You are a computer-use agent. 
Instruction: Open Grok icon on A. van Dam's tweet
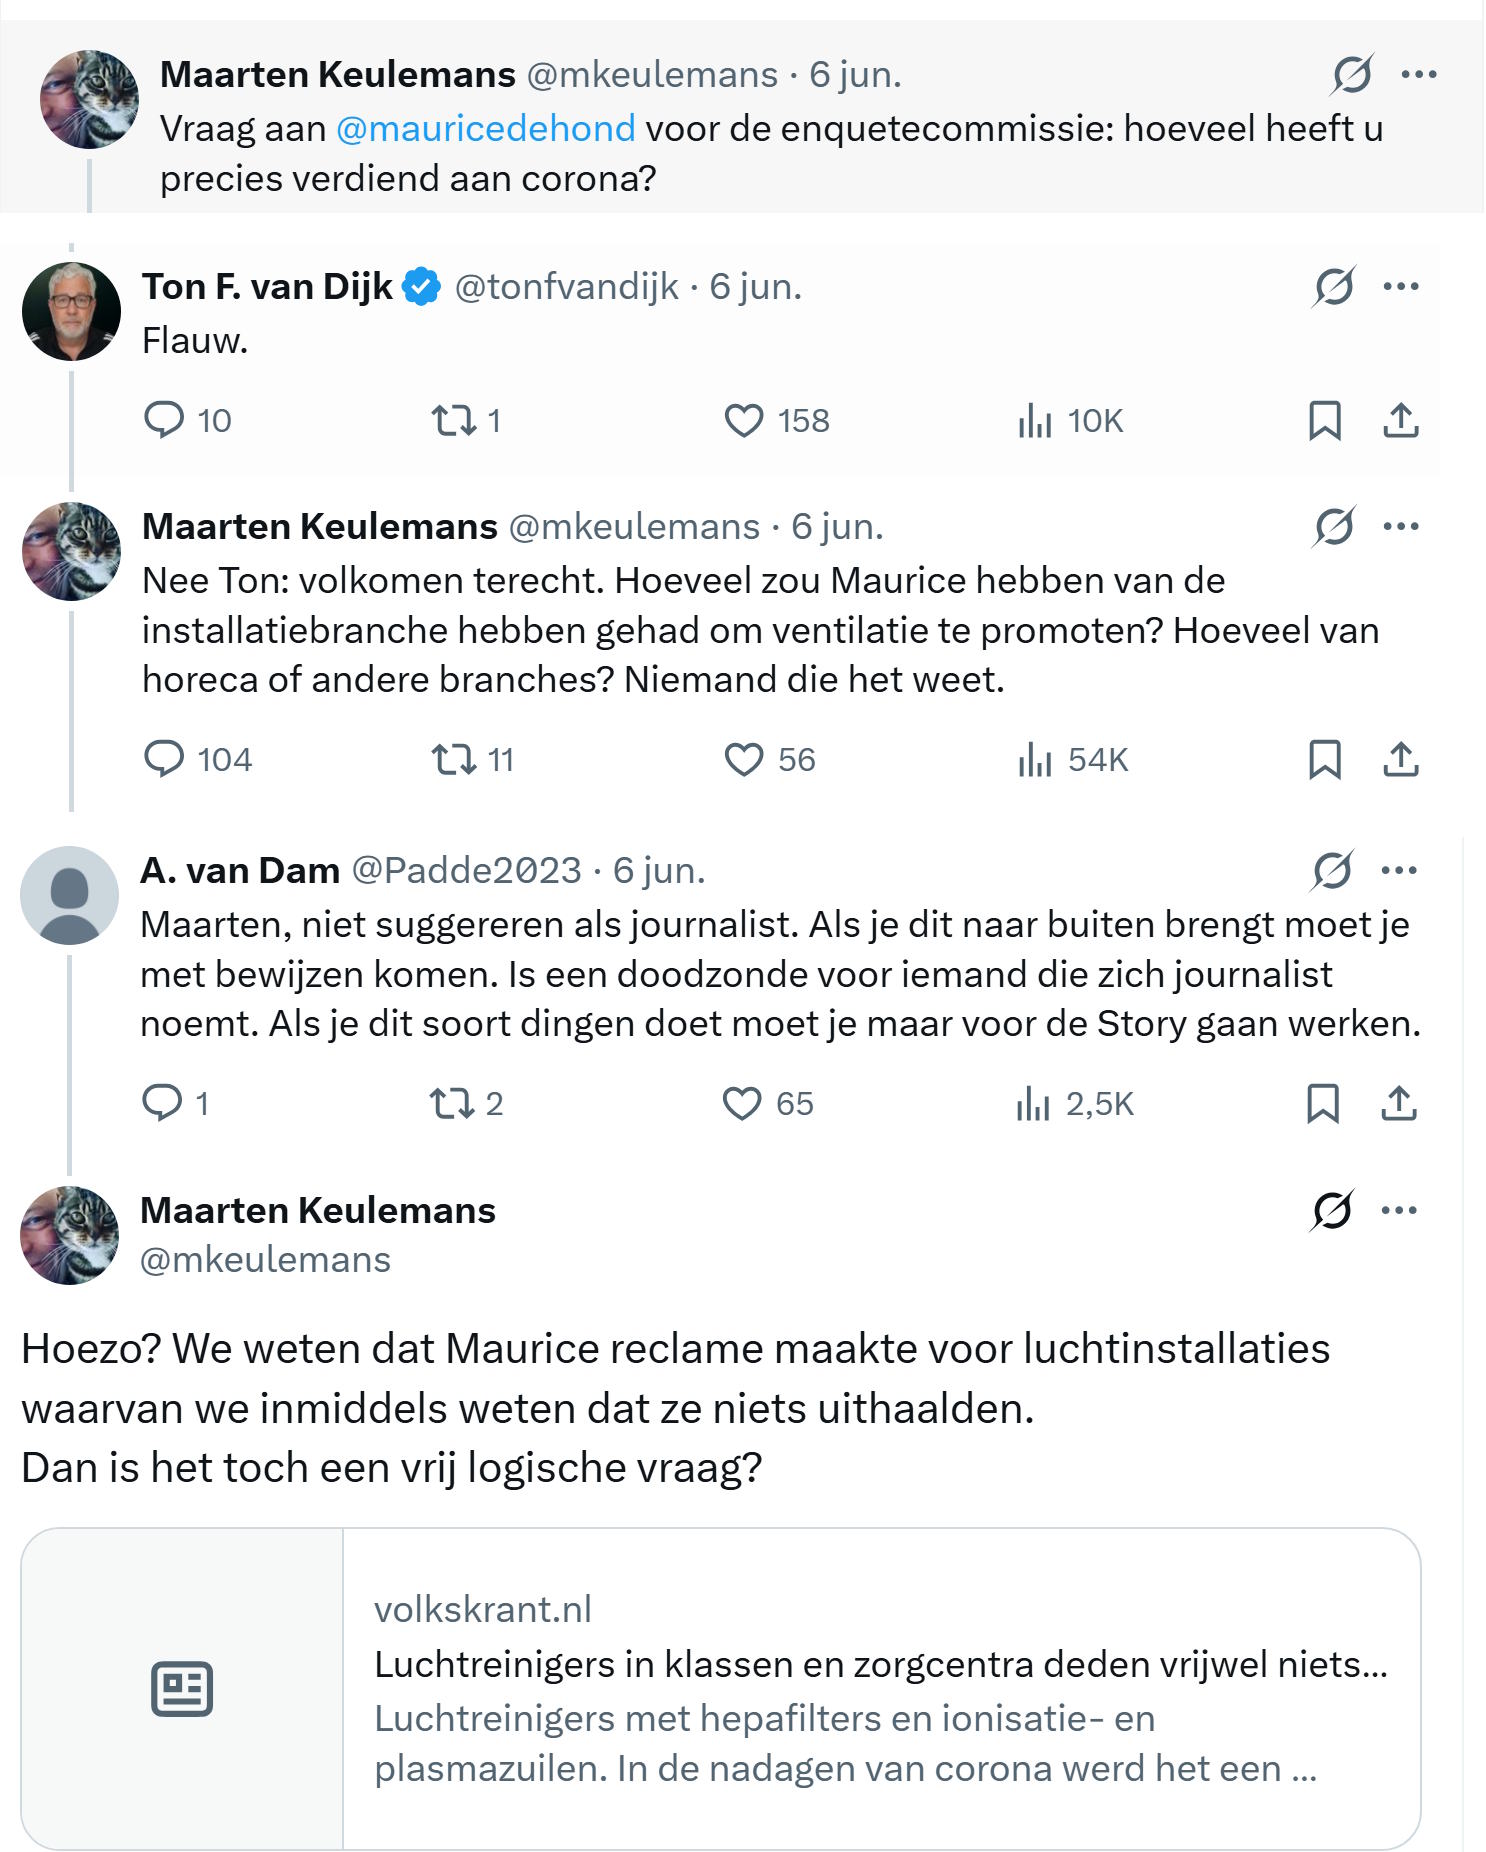(x=1332, y=870)
